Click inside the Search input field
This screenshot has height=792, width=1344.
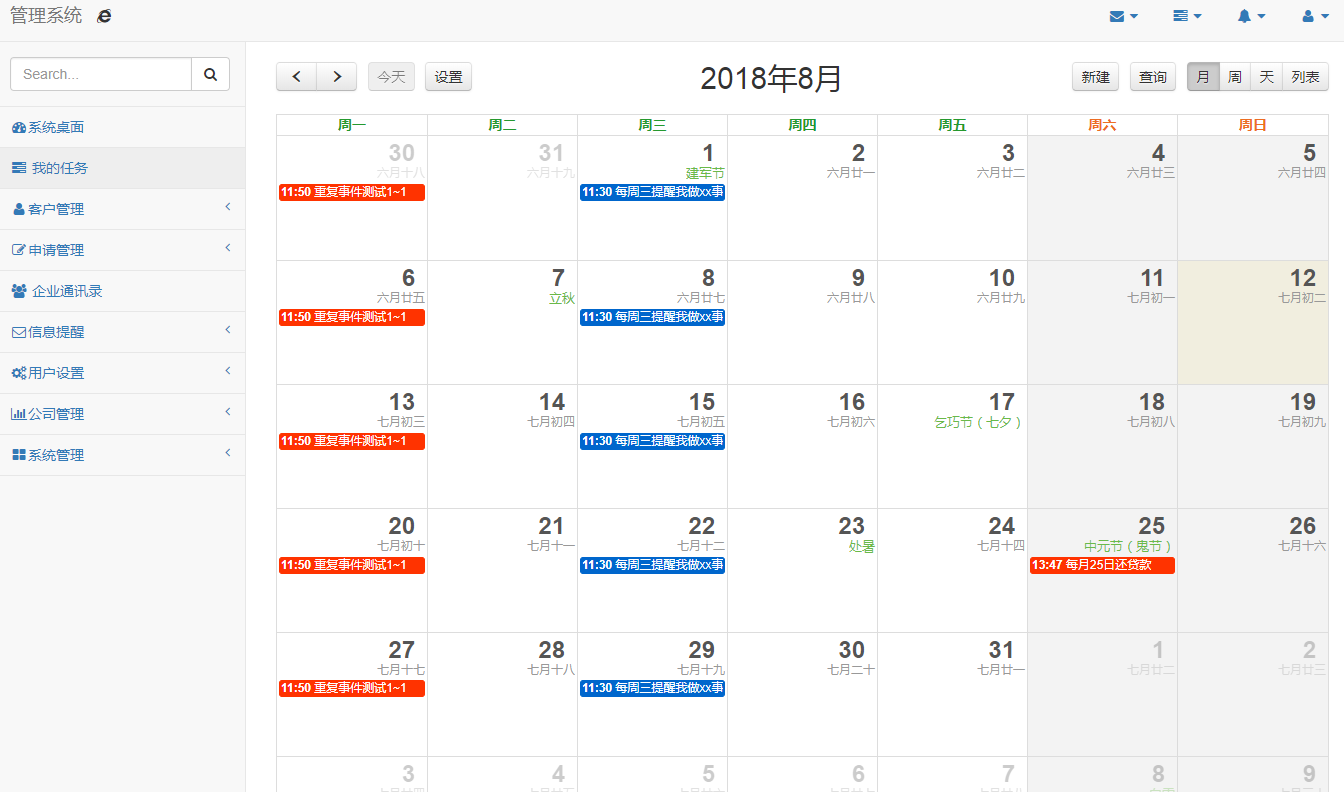pyautogui.click(x=100, y=74)
